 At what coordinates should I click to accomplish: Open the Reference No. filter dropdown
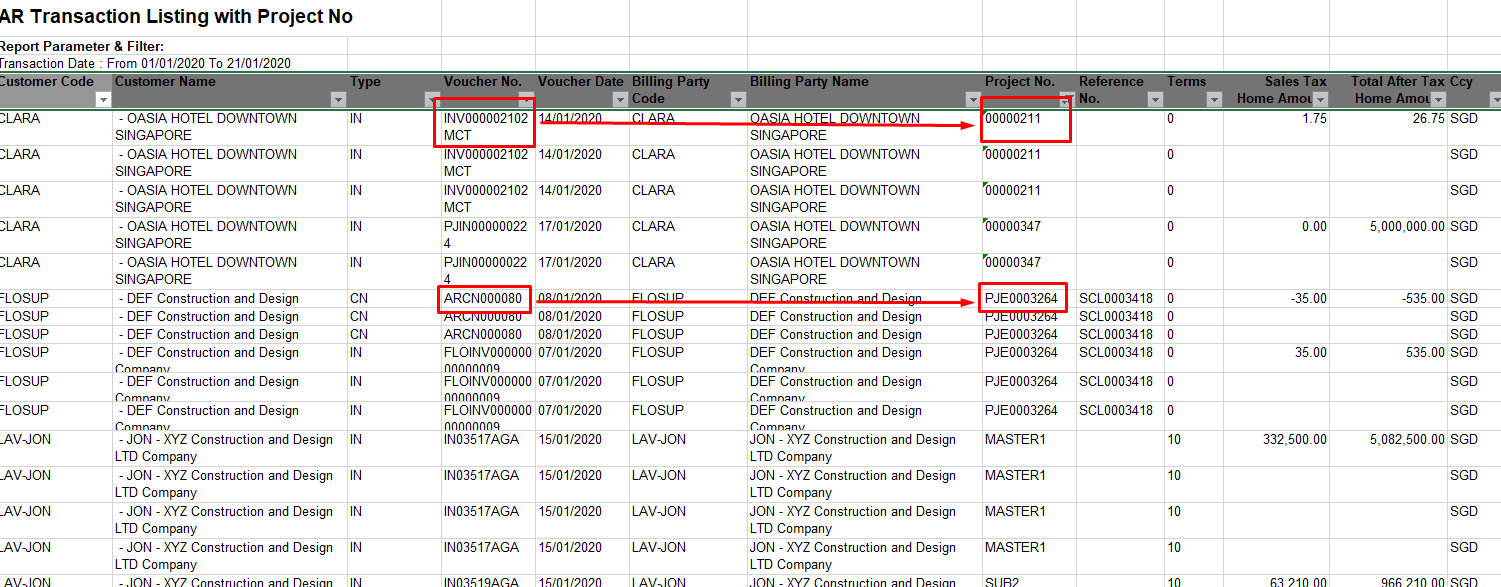click(1155, 99)
